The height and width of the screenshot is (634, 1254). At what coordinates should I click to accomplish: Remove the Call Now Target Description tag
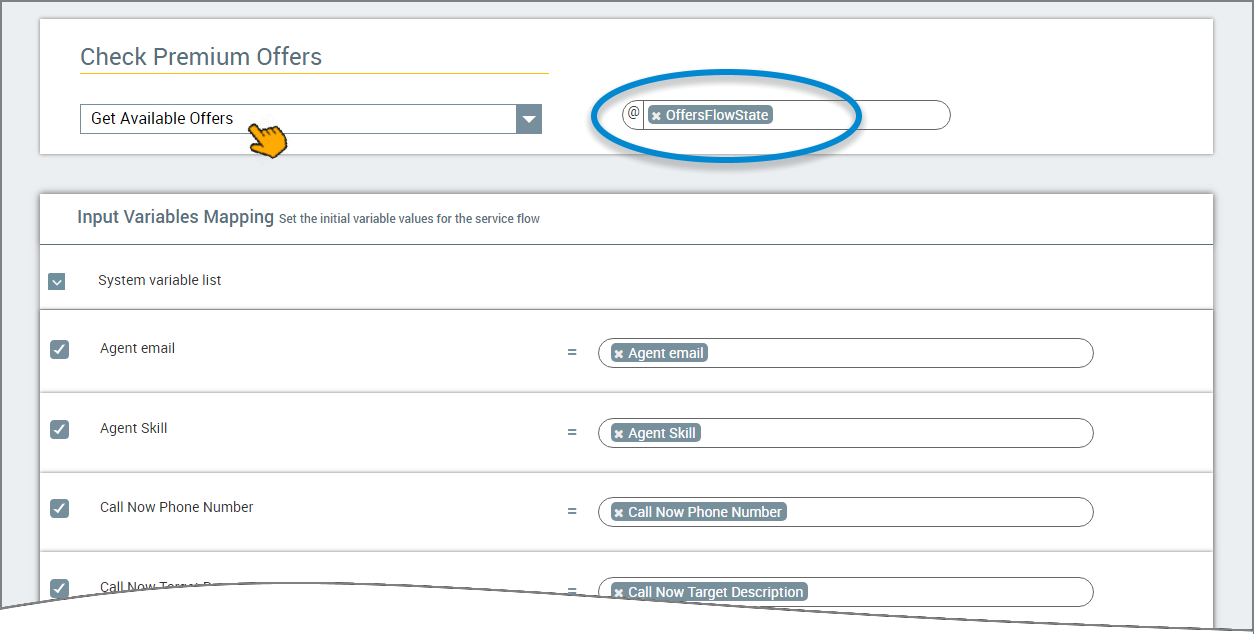coord(619,593)
